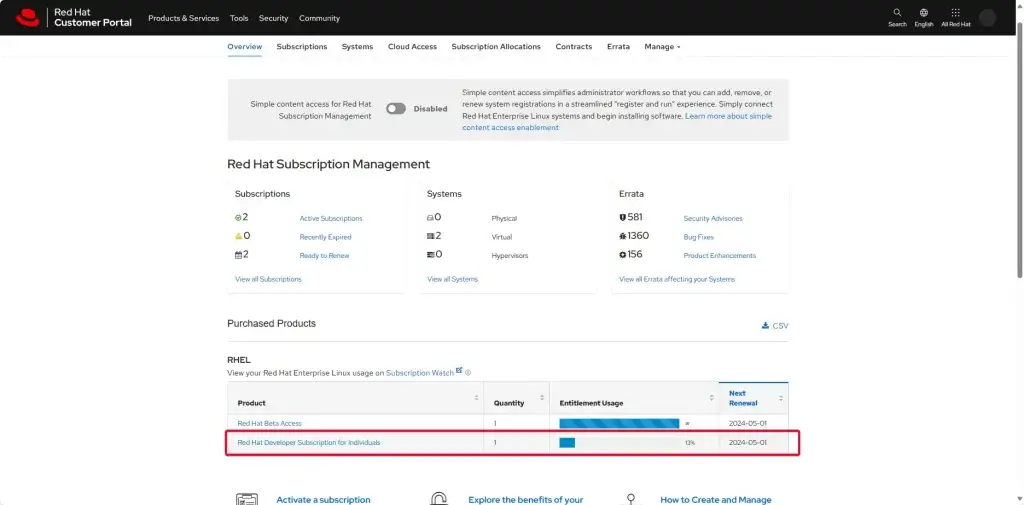Open the Bug Fixes link

tap(699, 237)
